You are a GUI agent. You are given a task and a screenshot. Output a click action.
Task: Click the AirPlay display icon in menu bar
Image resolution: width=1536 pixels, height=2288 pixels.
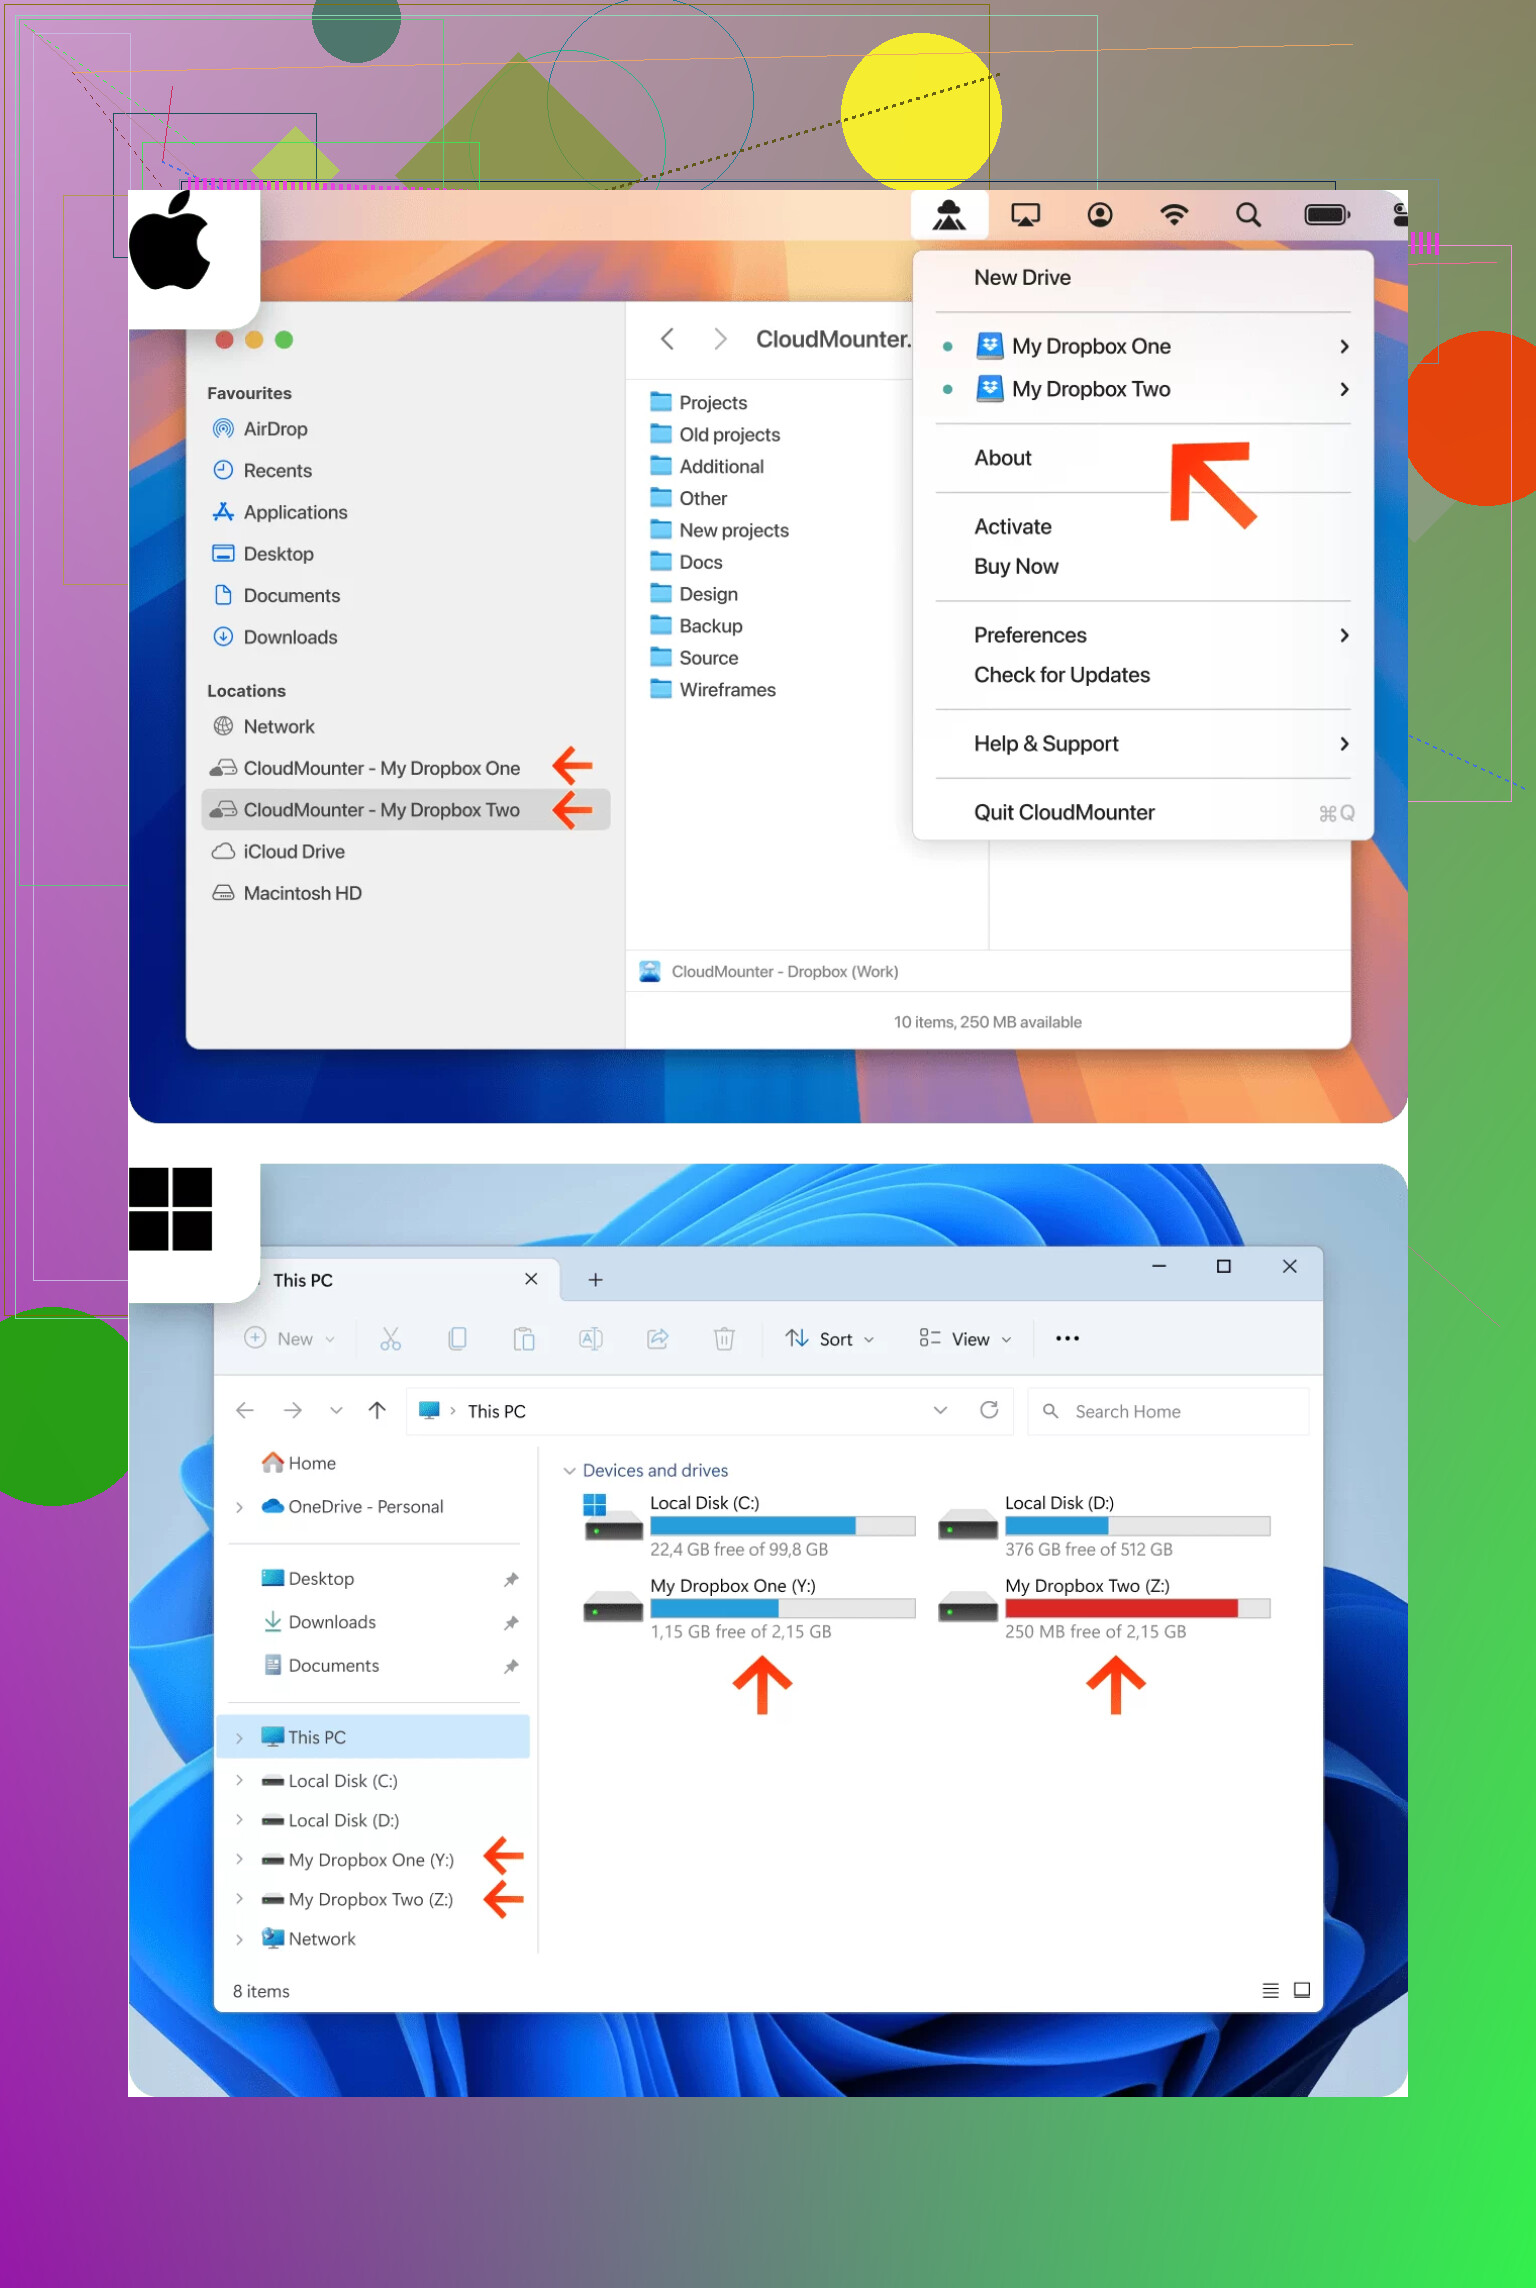pos(1025,215)
